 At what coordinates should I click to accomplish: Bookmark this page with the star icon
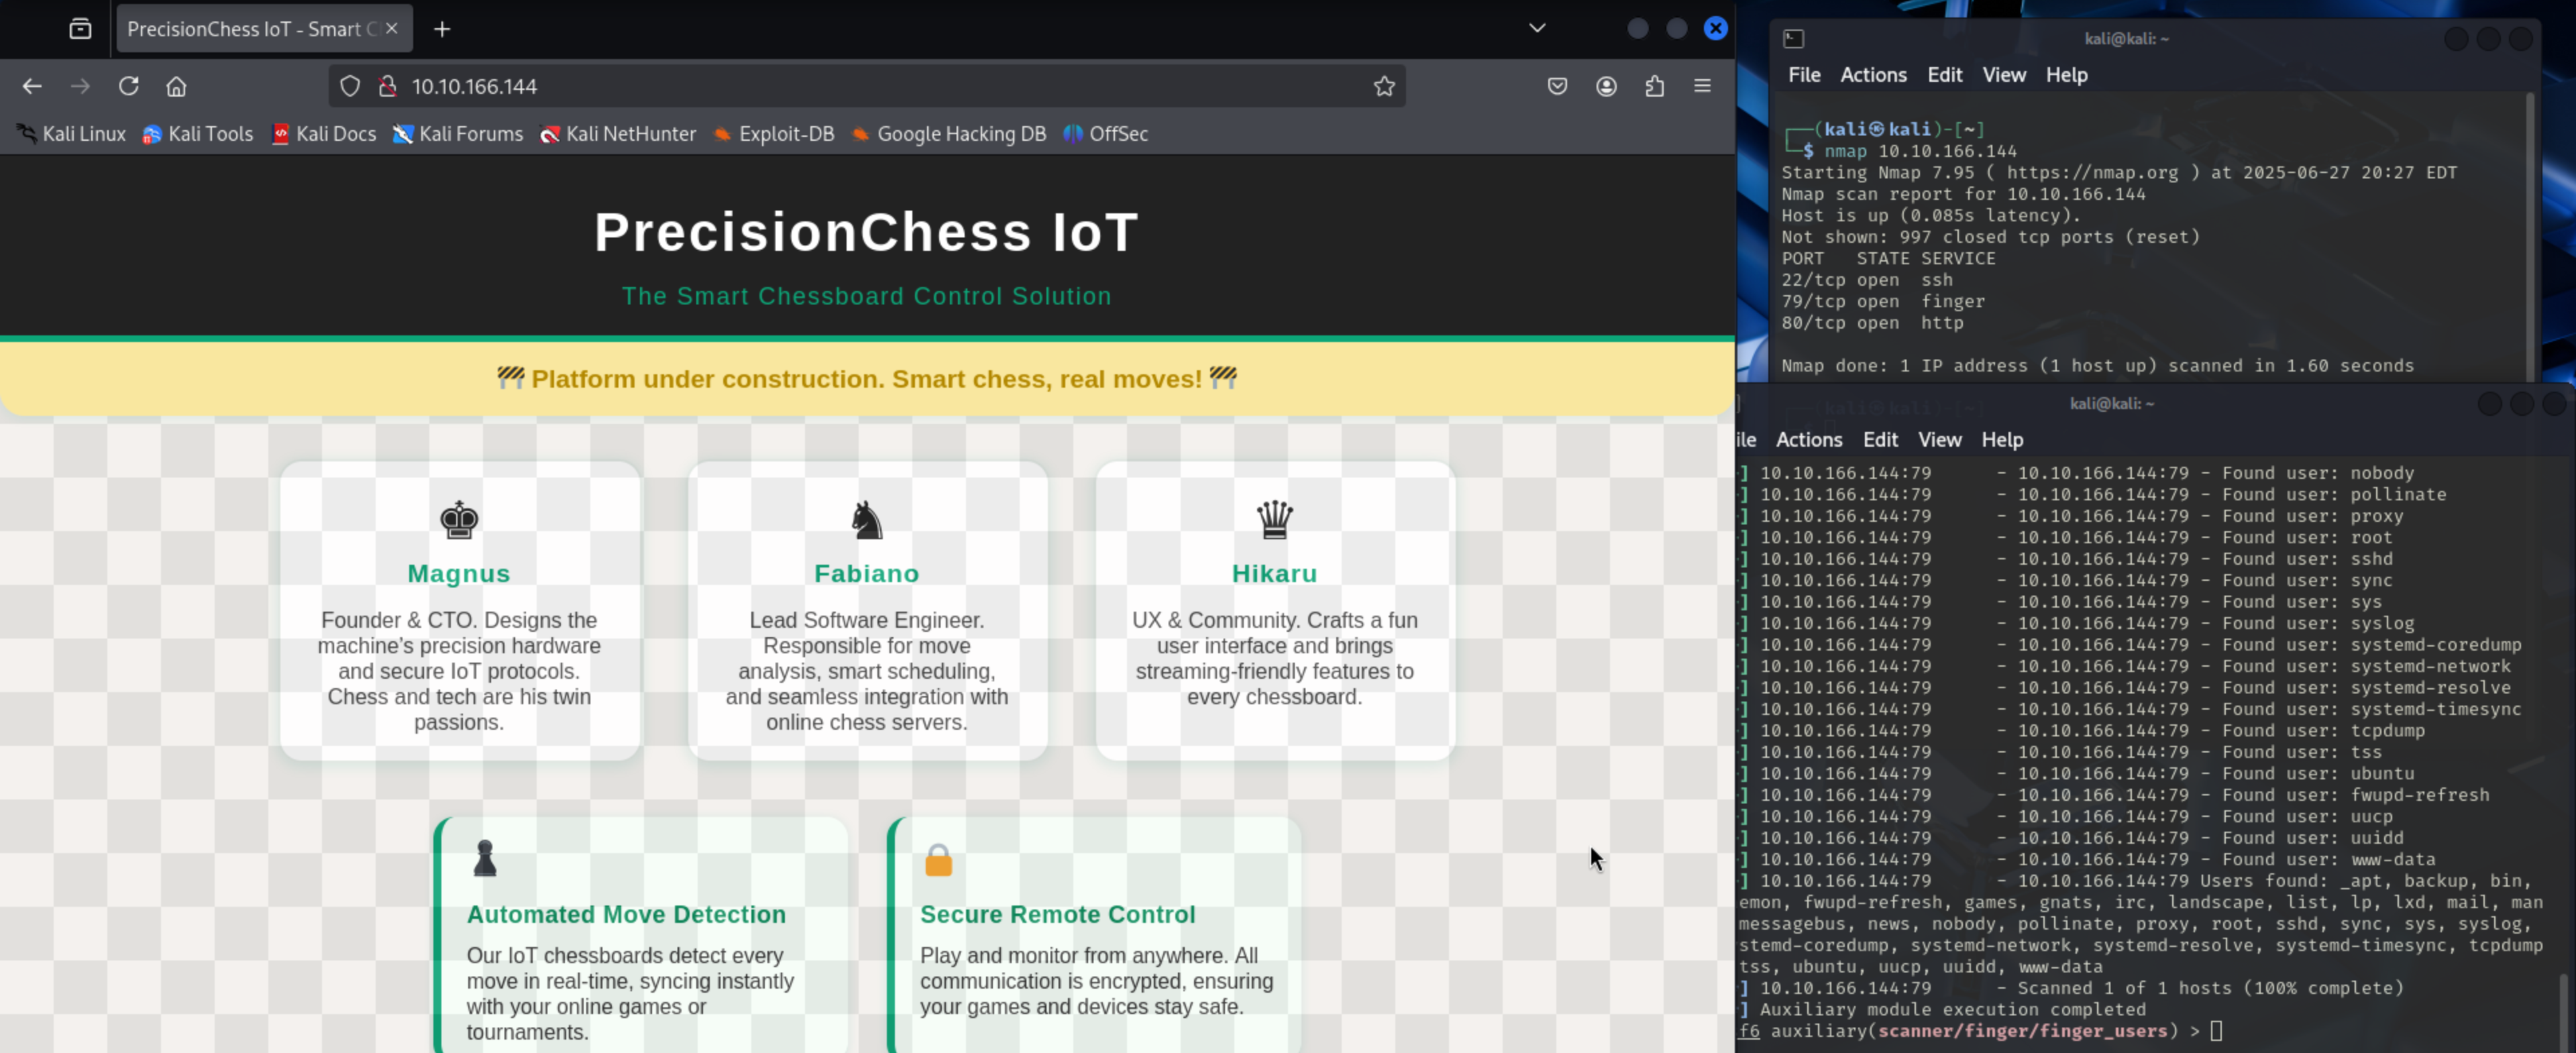pos(1384,86)
